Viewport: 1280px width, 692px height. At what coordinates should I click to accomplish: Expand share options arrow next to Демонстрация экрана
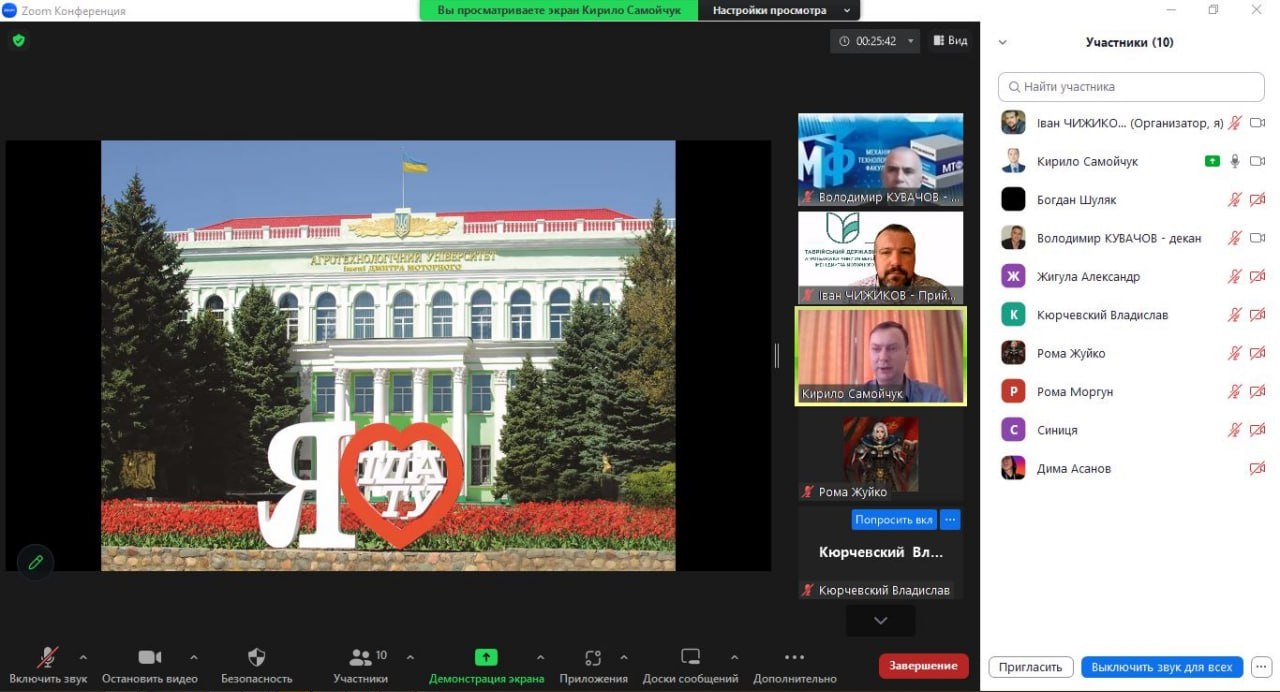[541, 658]
